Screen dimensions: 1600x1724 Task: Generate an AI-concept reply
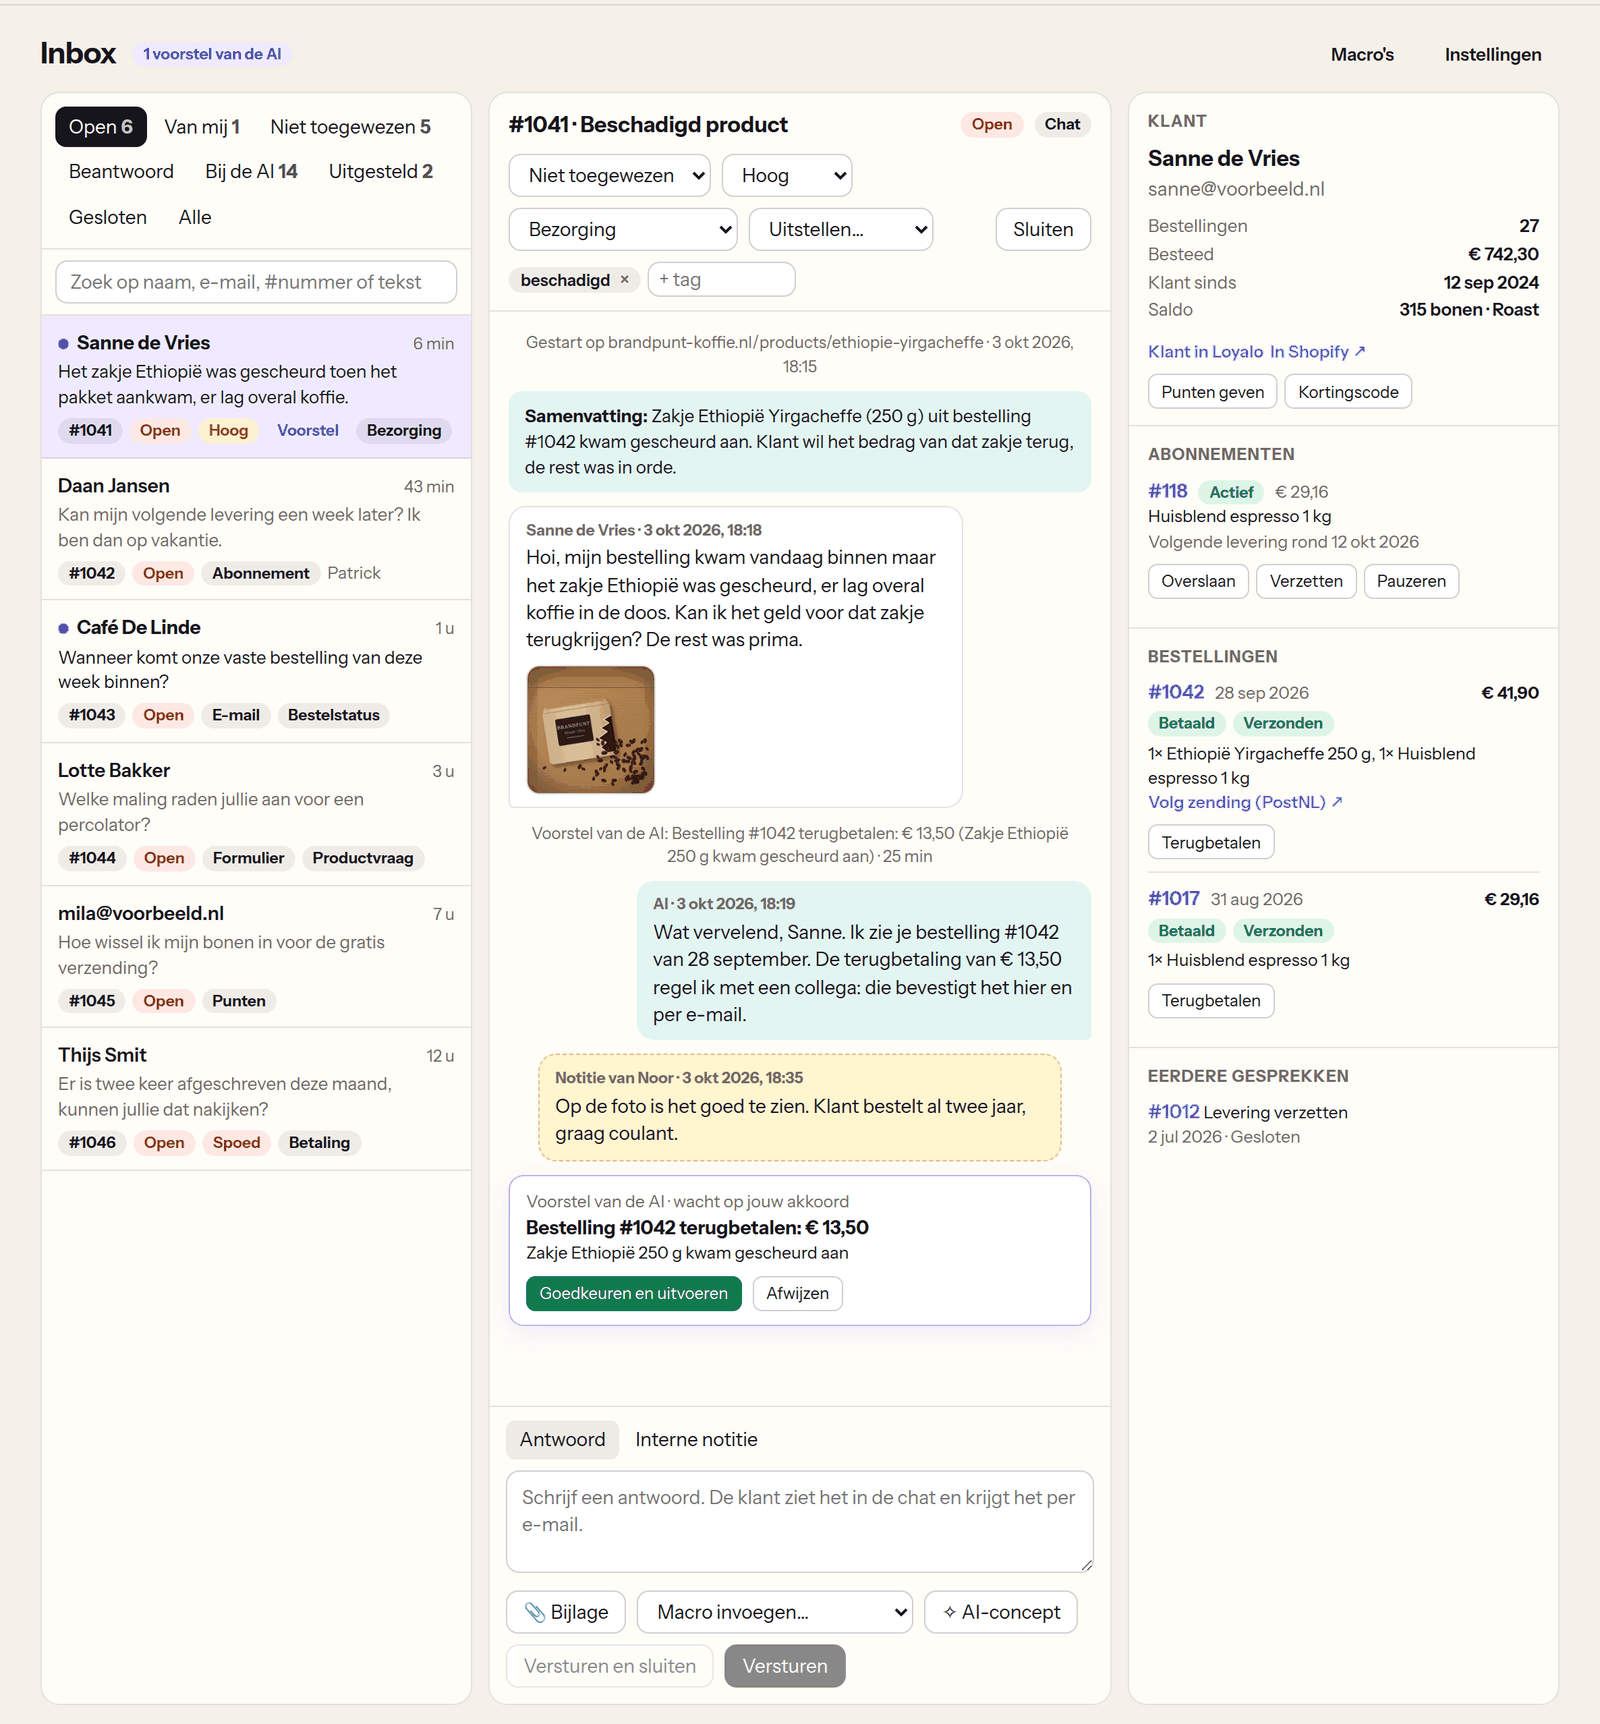coord(1001,1612)
